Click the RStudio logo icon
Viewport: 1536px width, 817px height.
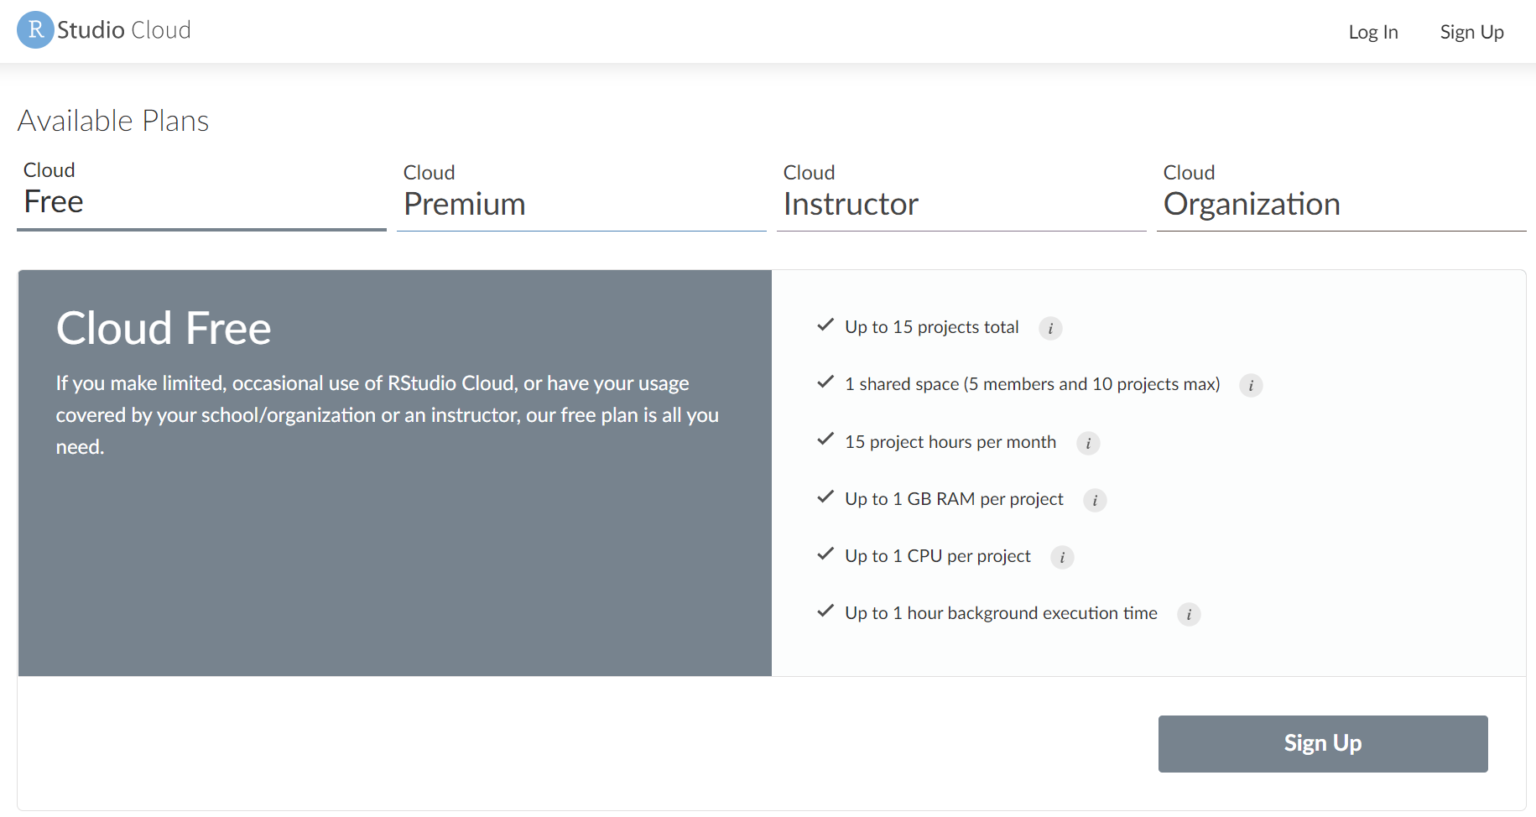coord(35,30)
